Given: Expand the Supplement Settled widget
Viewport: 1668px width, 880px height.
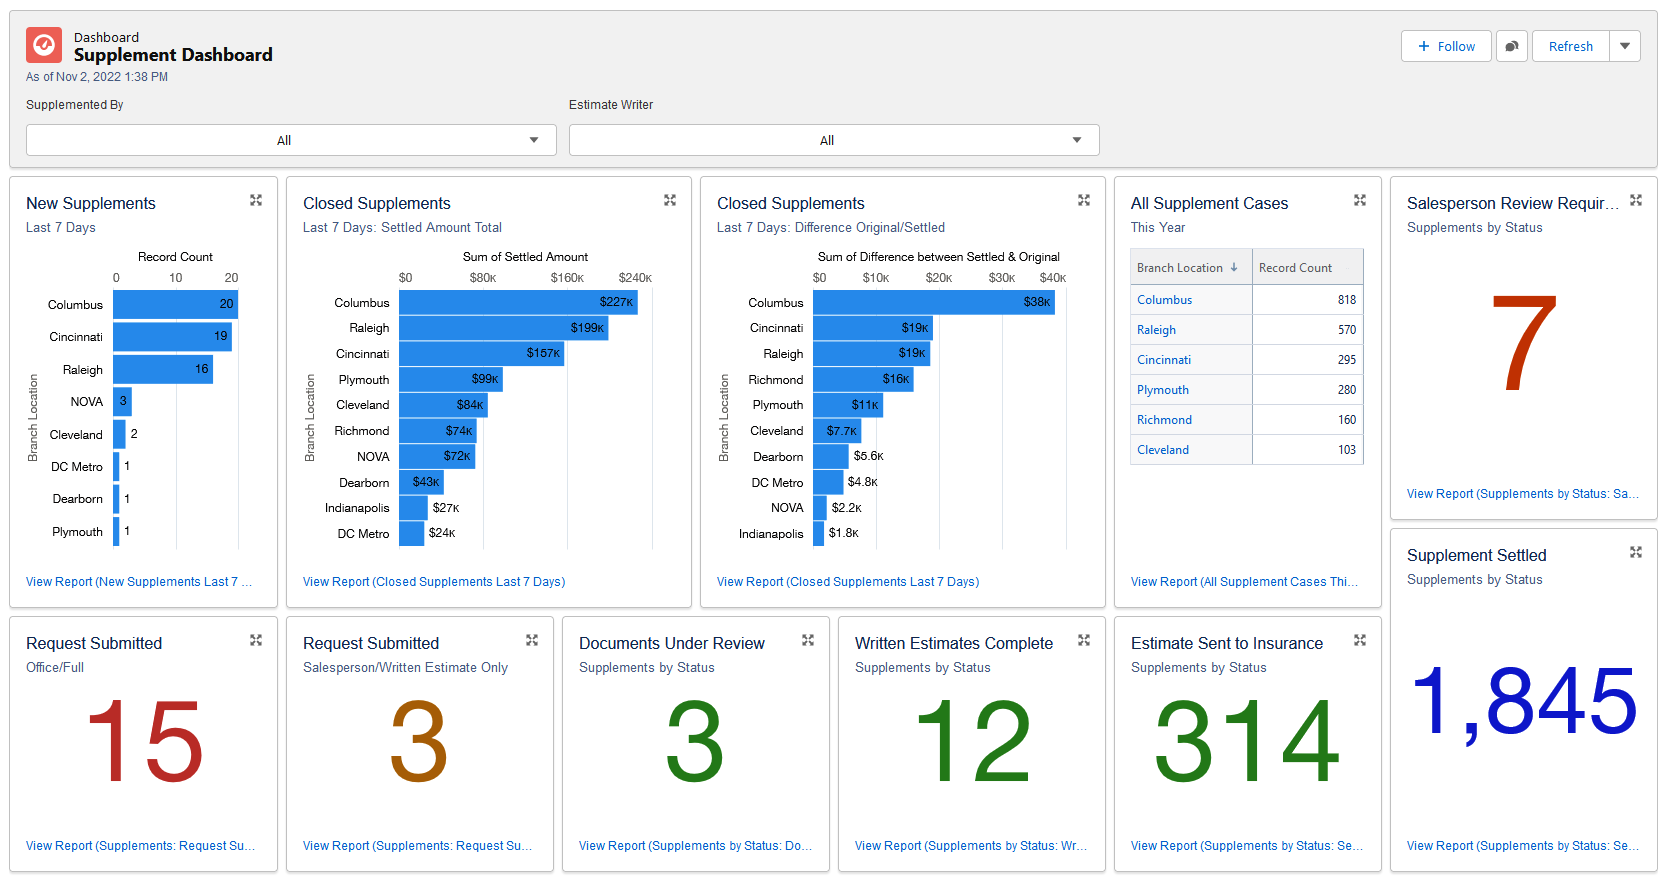Looking at the screenshot, I should point(1636,552).
